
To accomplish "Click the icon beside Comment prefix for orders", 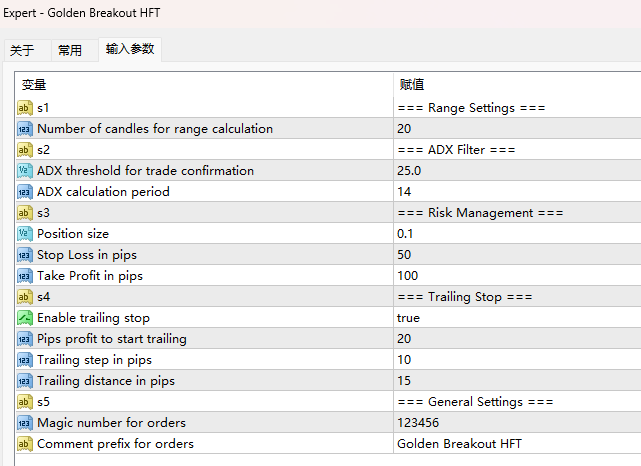I will pos(25,444).
